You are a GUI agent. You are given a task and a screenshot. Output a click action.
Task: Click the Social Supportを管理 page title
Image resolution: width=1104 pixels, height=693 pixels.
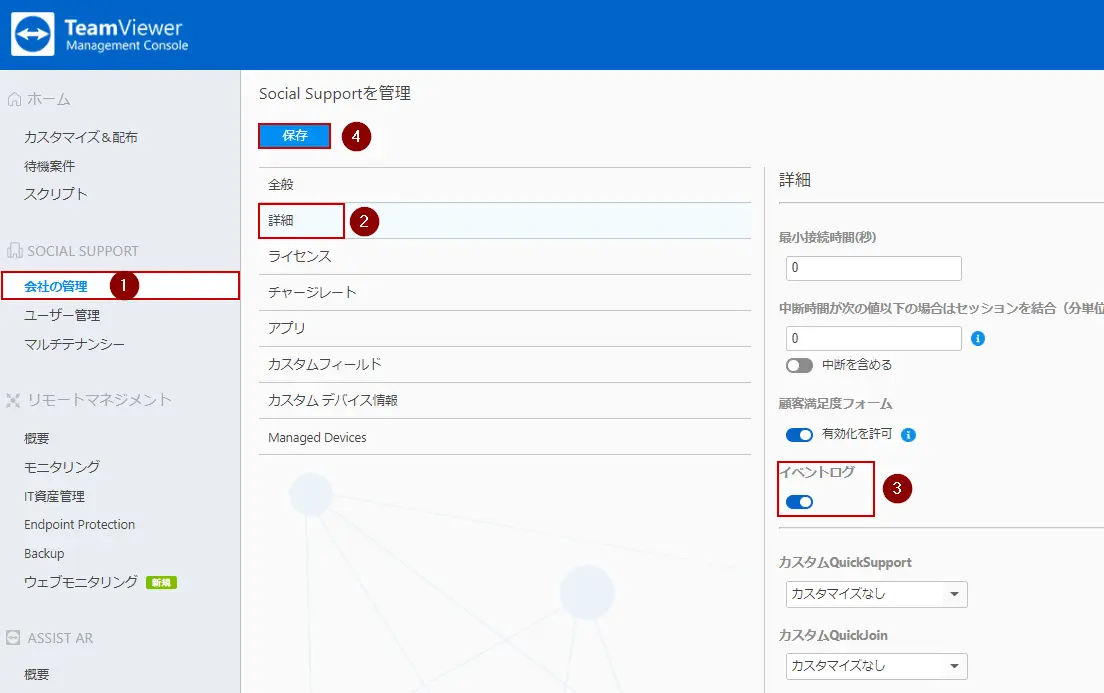[x=335, y=94]
